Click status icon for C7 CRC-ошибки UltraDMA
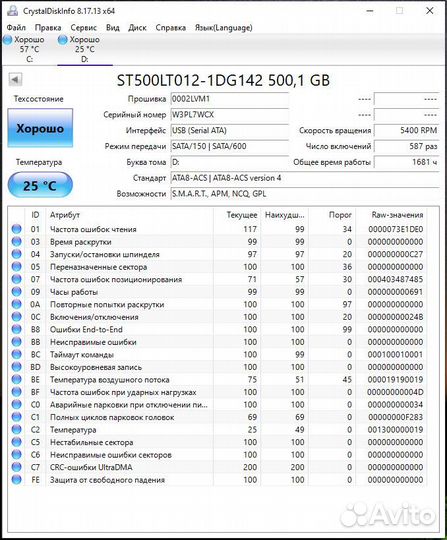 [x=16, y=467]
